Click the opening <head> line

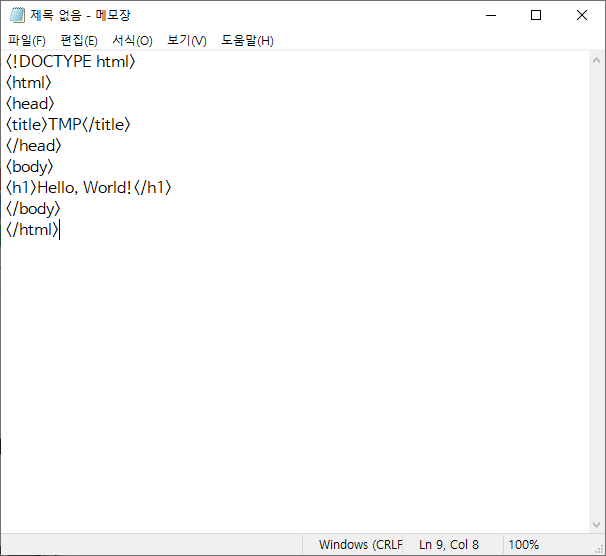(x=30, y=104)
